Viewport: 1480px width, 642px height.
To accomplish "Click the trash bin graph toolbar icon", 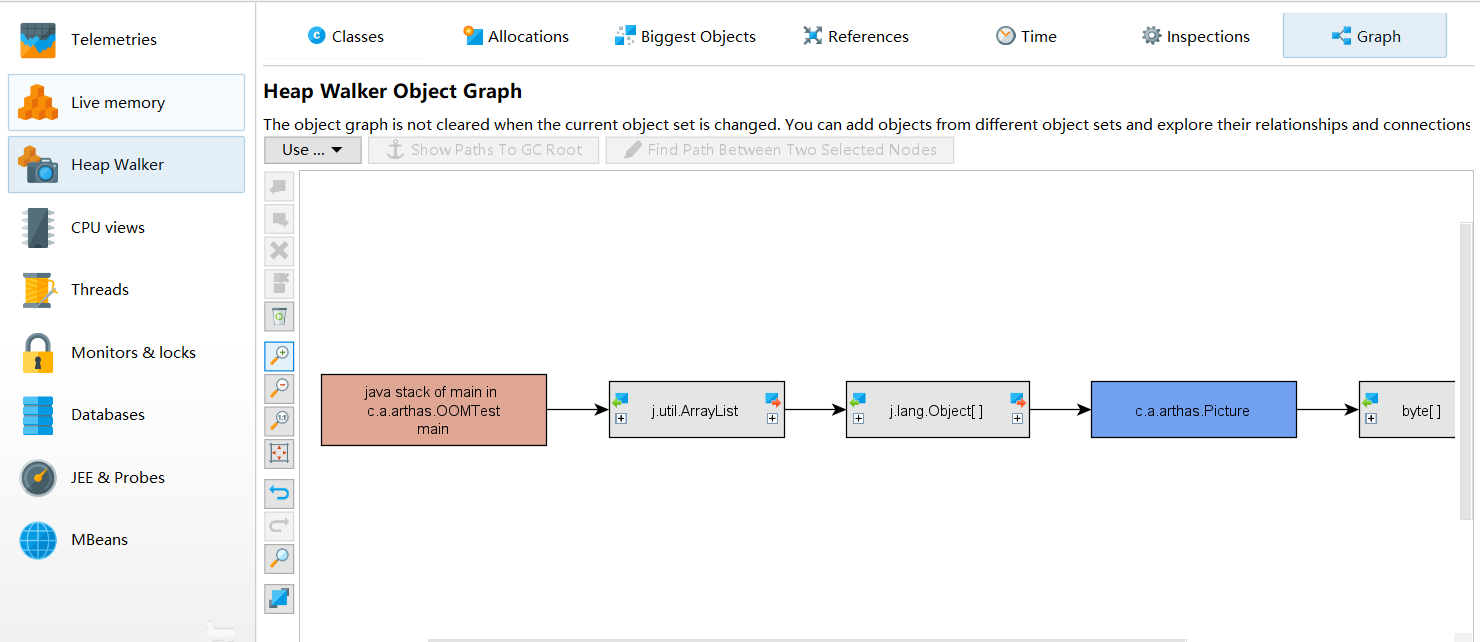I will coord(280,317).
